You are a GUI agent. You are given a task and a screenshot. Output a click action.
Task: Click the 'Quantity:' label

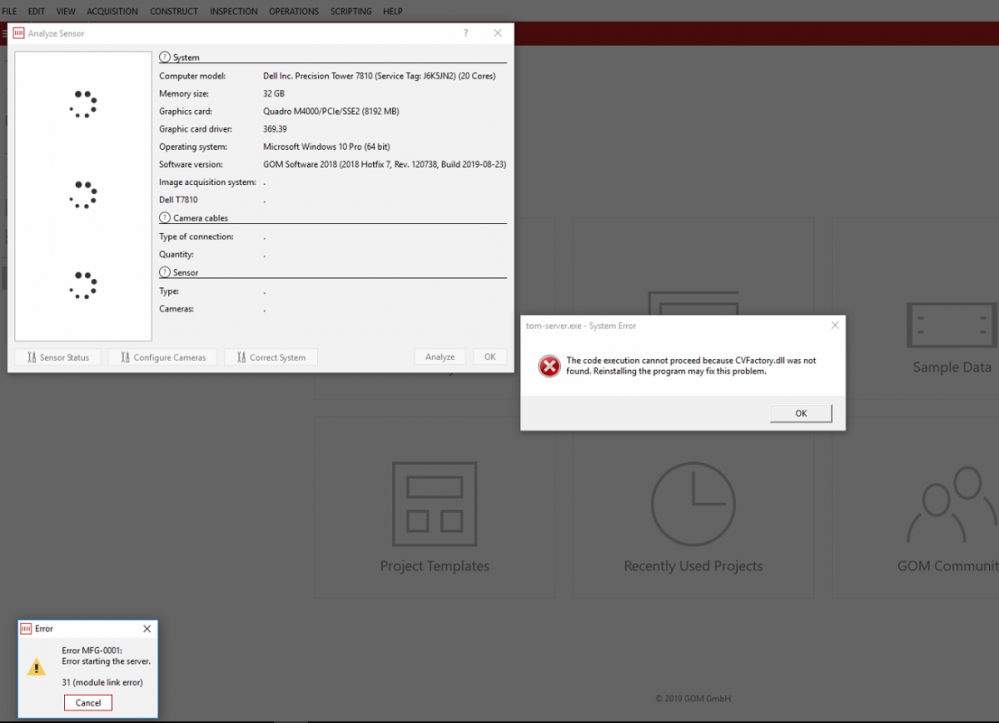point(176,254)
